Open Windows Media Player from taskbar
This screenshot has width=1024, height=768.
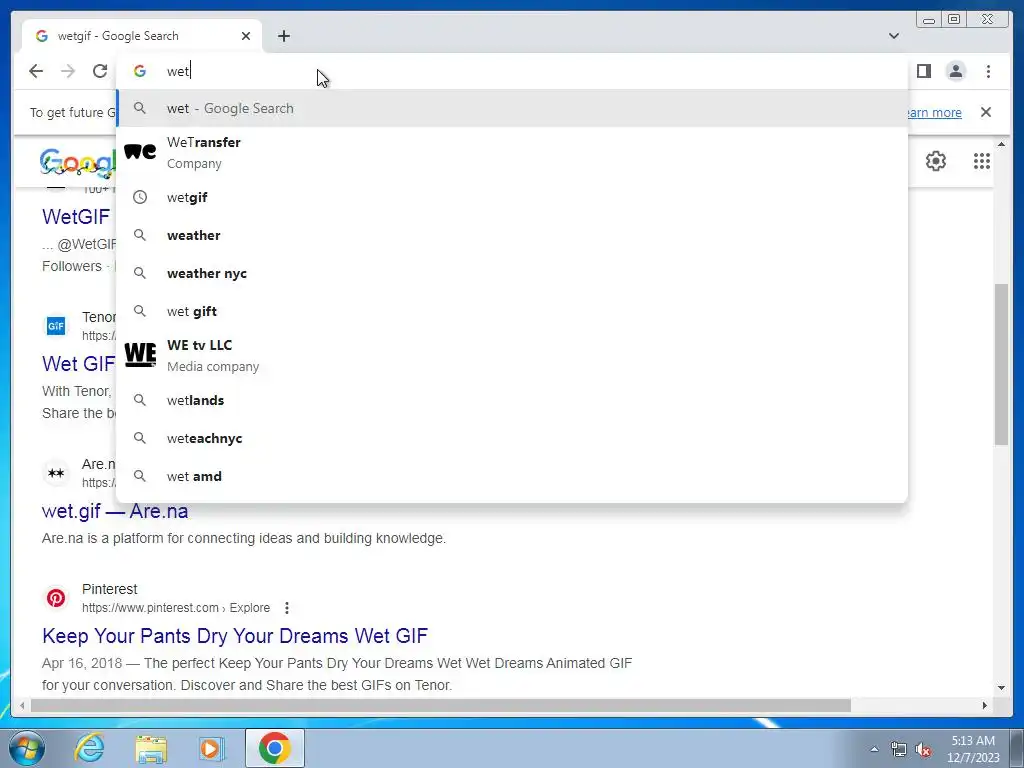(211, 748)
